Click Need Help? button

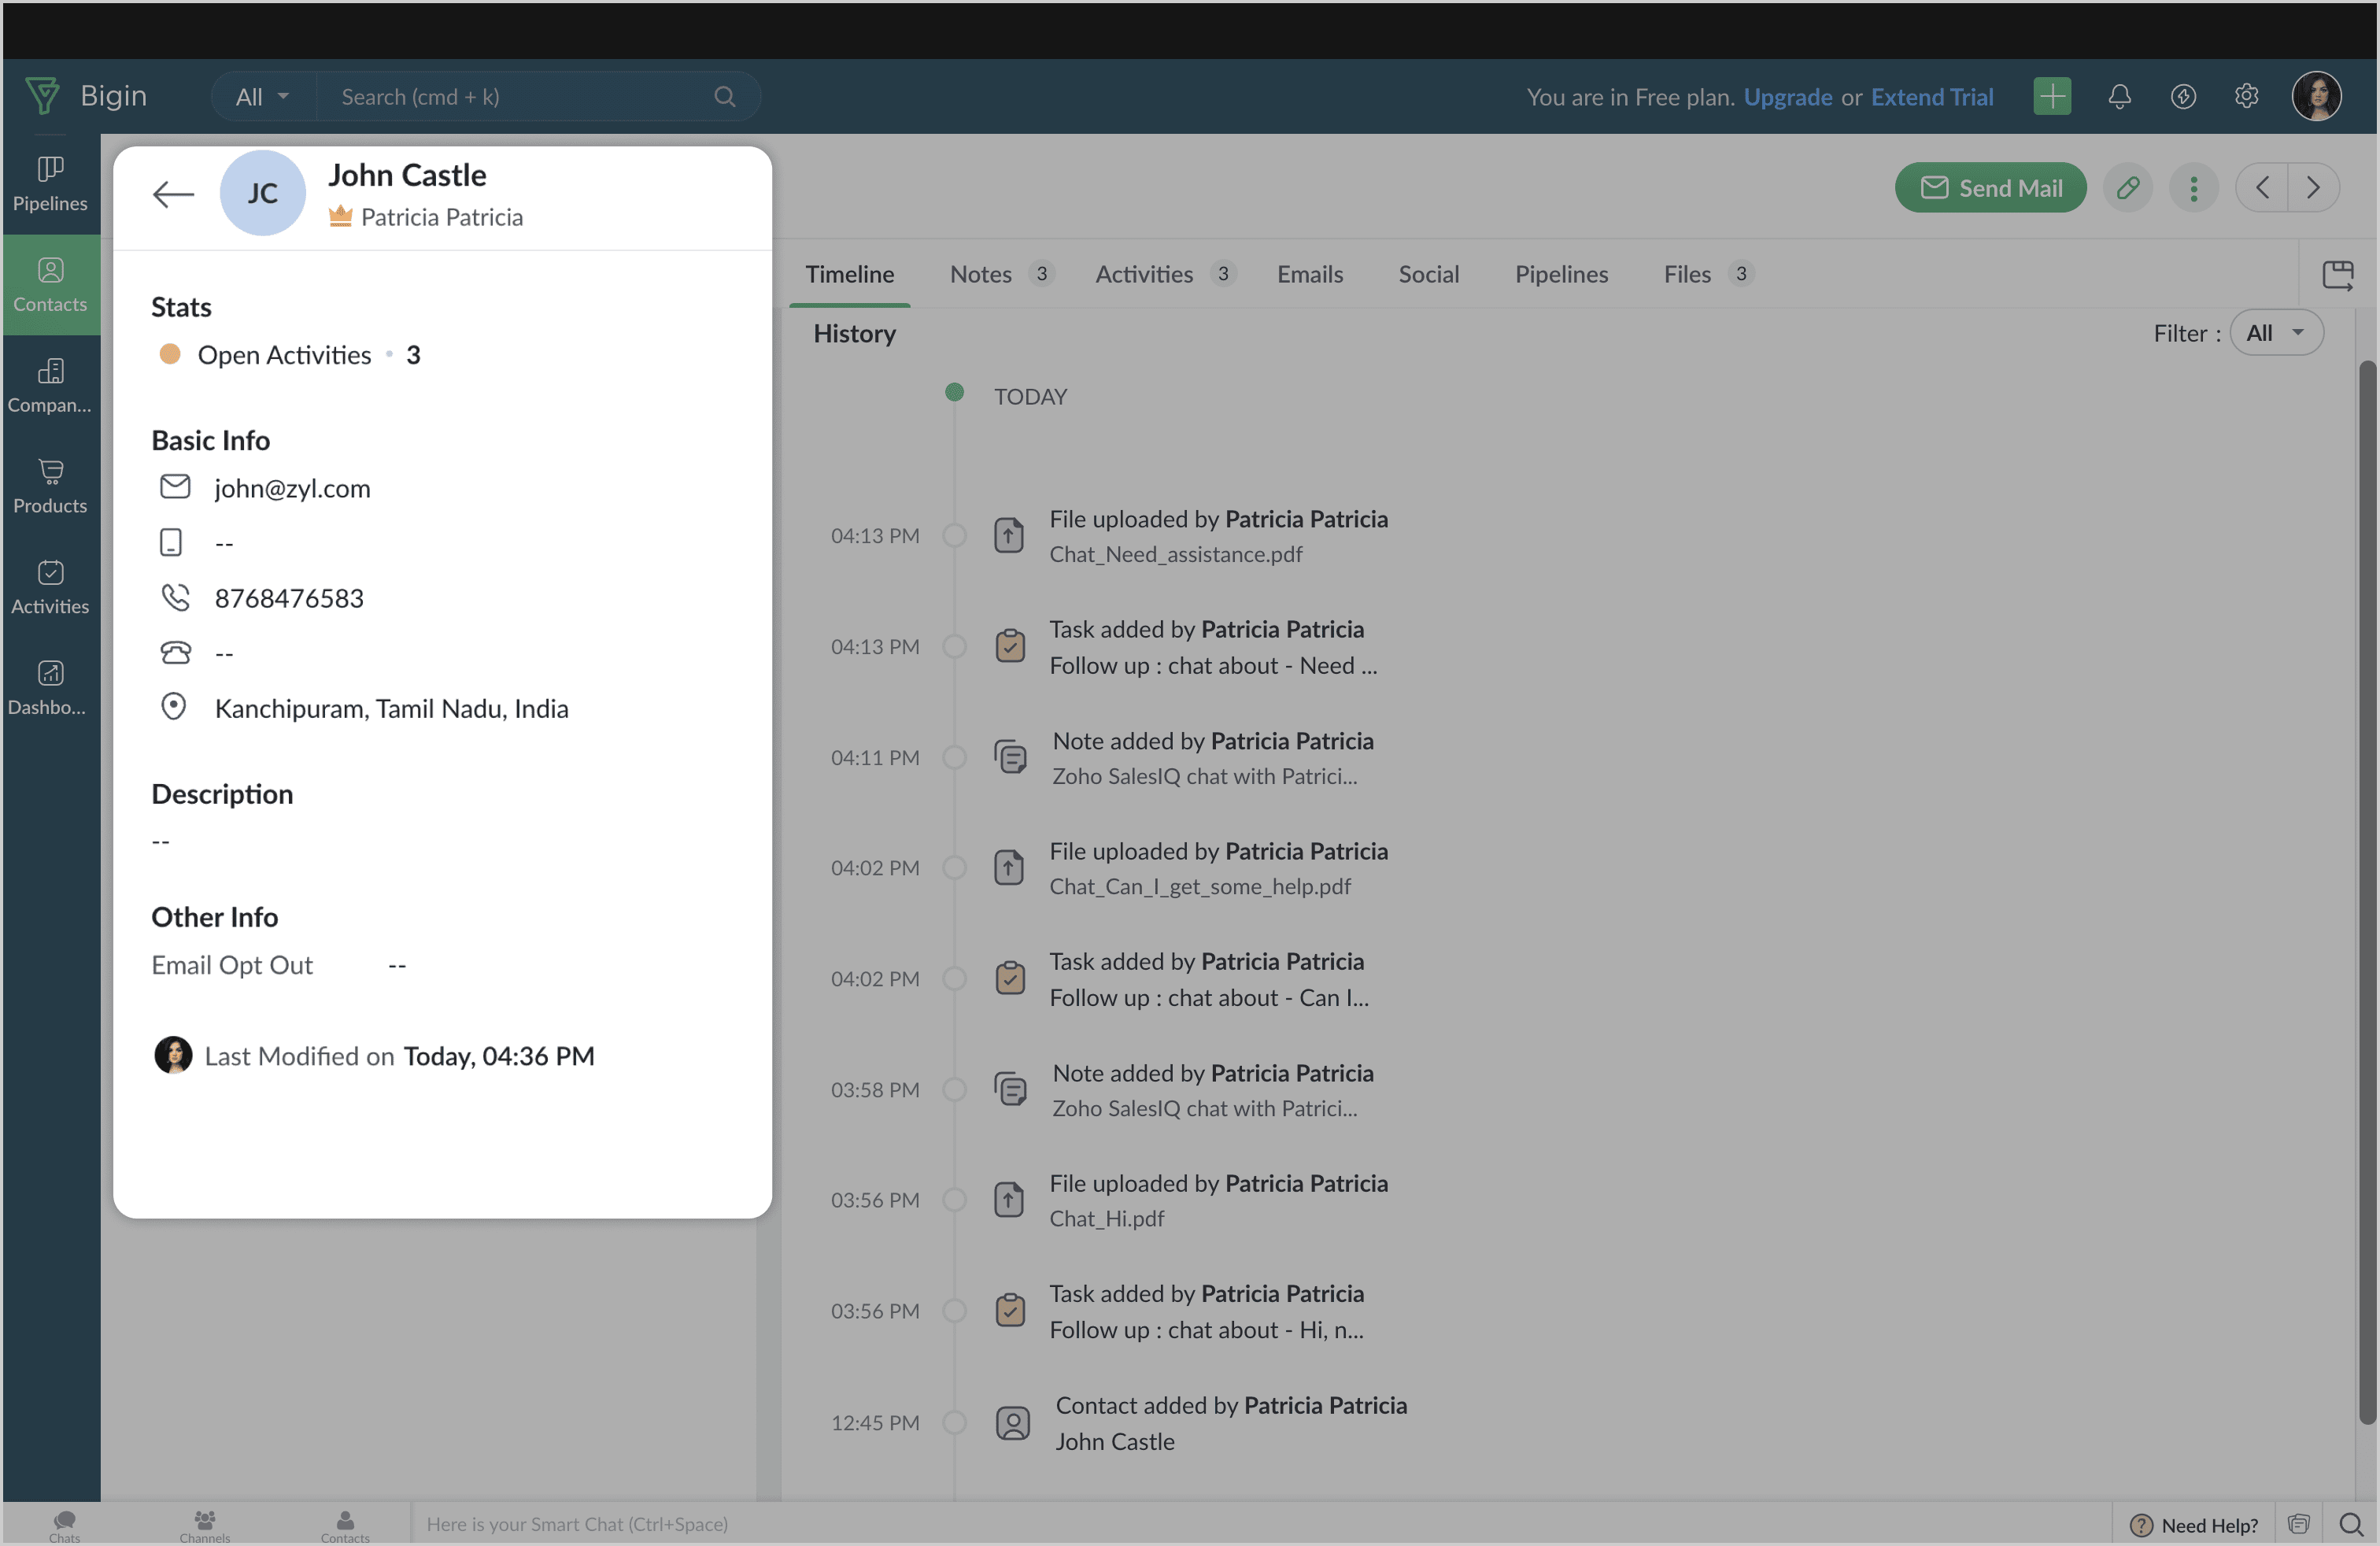click(x=2193, y=1525)
